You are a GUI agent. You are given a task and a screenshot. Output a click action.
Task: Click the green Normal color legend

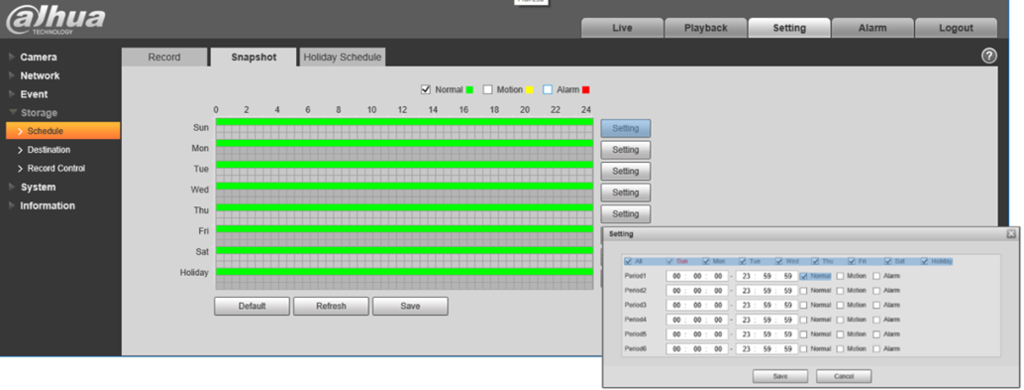(470, 89)
